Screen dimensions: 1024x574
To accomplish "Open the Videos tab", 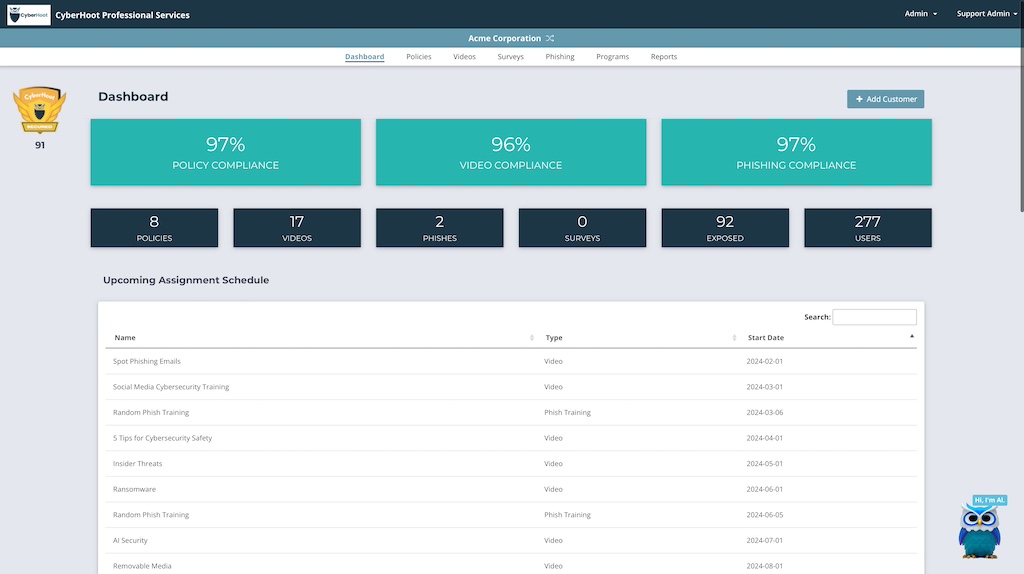I will (x=464, y=57).
